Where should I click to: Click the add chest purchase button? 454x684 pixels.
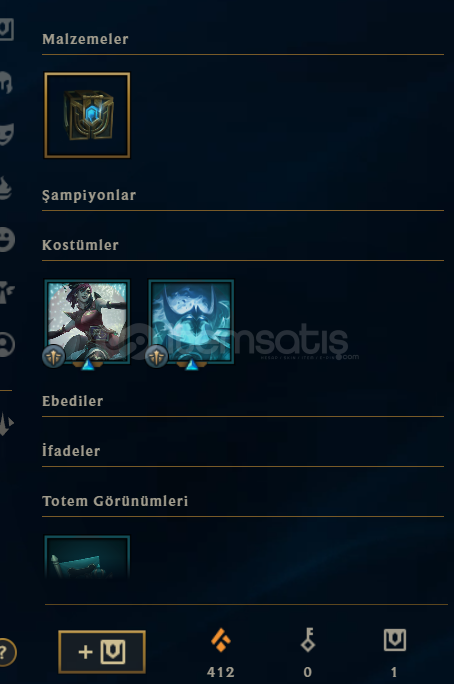point(102,652)
